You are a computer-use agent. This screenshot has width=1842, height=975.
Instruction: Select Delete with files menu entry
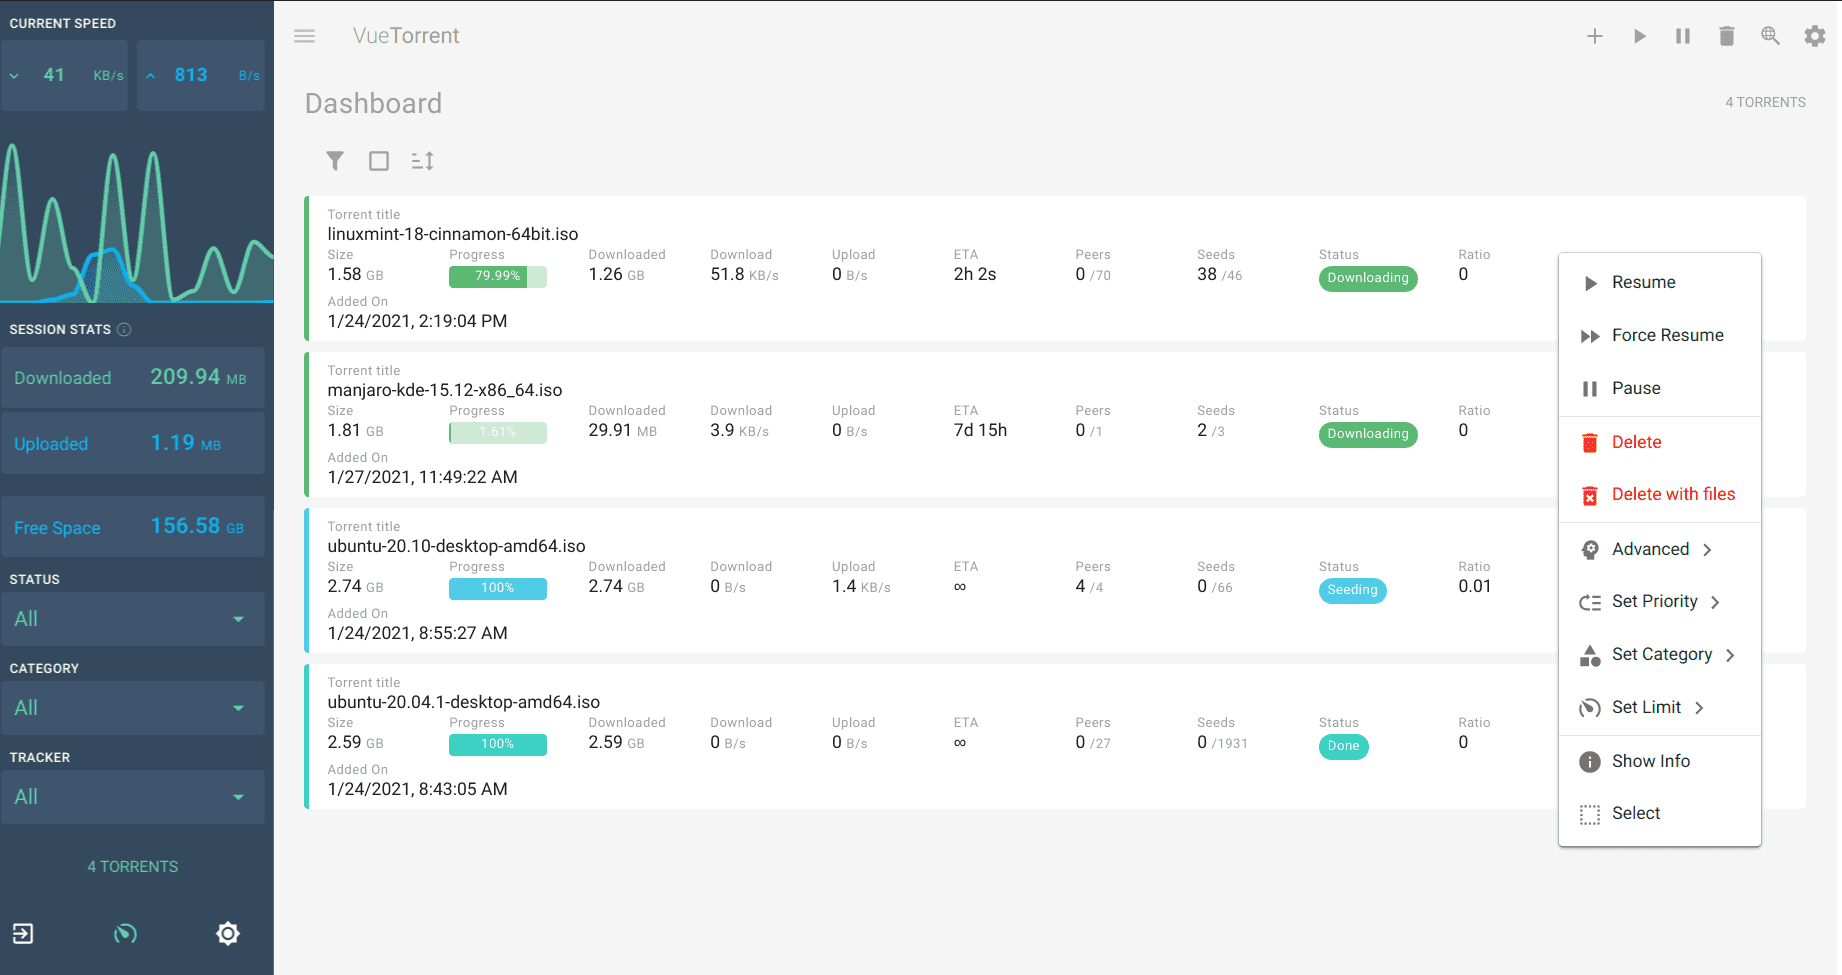1672,495
